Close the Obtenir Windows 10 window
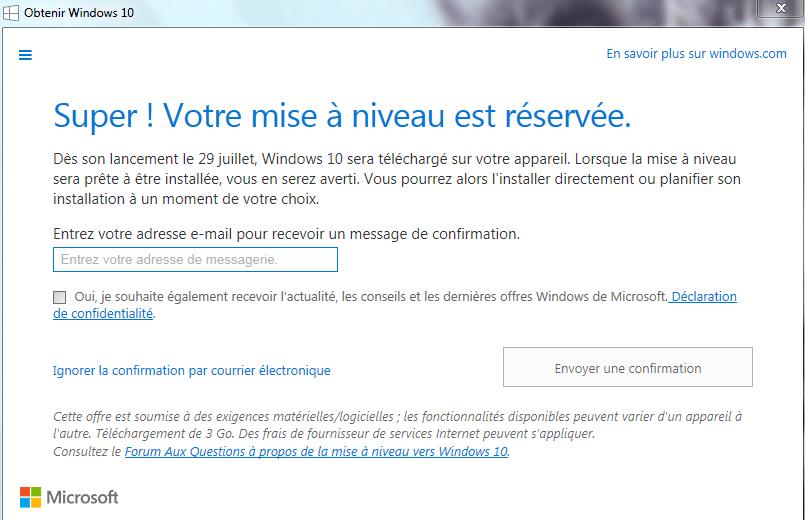 pos(781,8)
